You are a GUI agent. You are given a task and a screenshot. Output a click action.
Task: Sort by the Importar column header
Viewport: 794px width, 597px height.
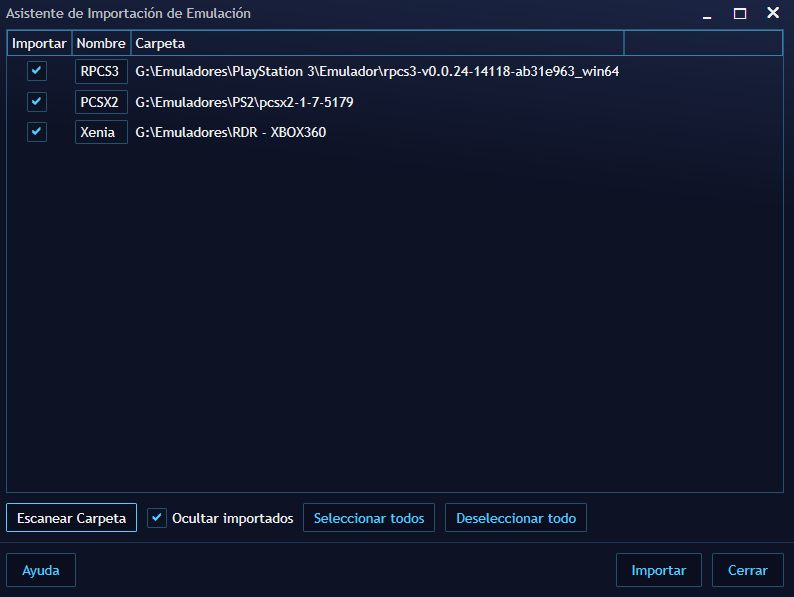click(x=39, y=44)
